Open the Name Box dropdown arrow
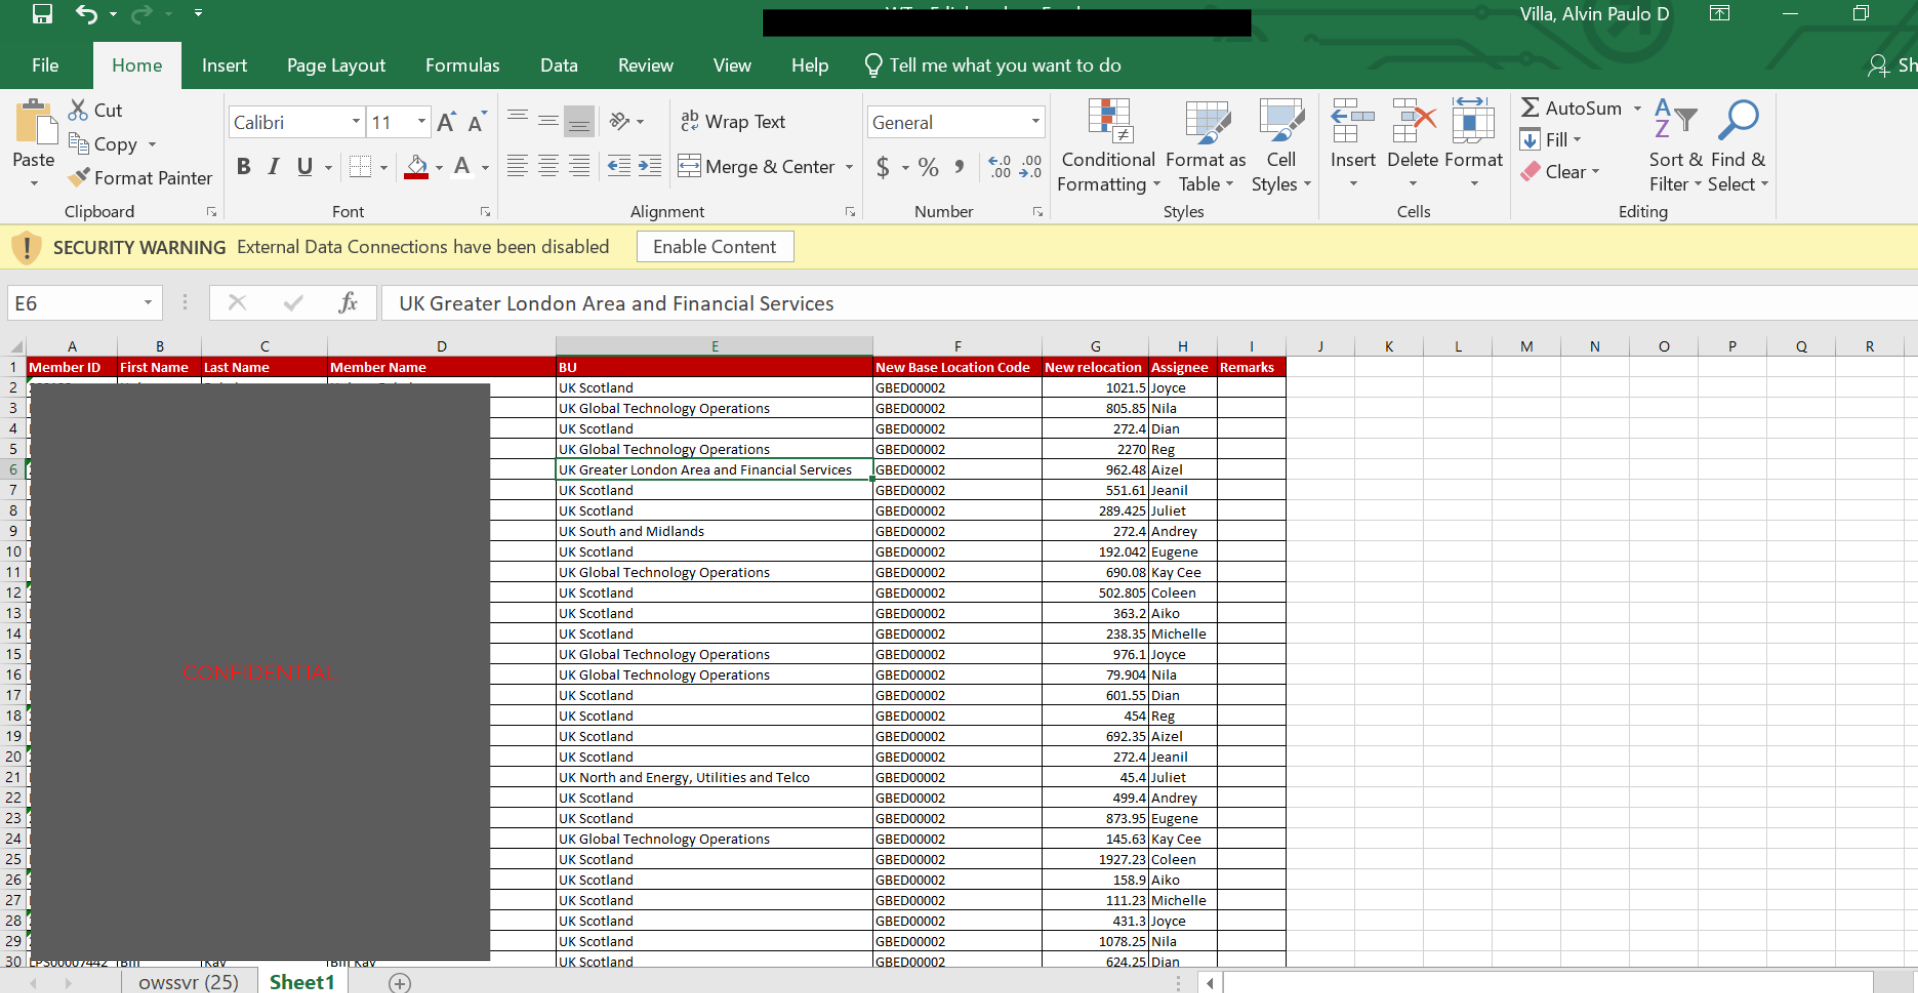The height and width of the screenshot is (993, 1918). [x=148, y=303]
